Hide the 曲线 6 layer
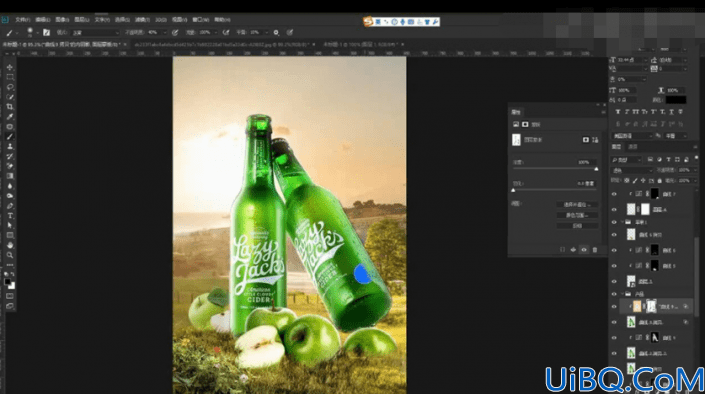The image size is (705, 394). pyautogui.click(x=614, y=250)
